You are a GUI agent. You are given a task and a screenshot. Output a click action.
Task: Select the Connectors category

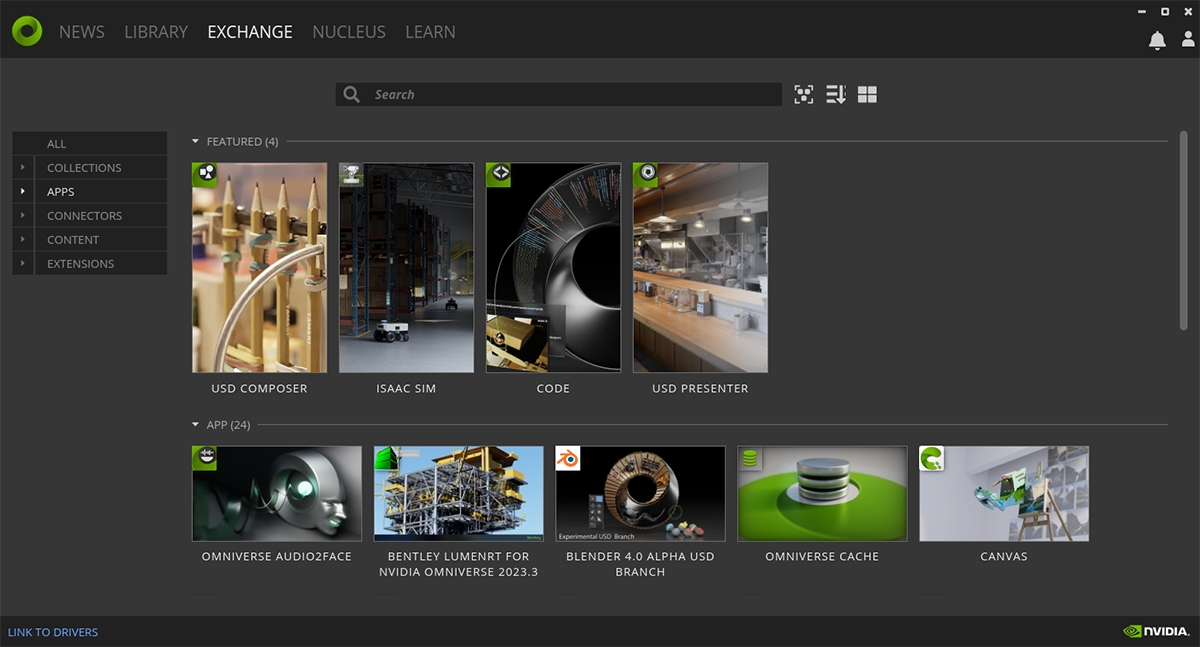pos(101,216)
